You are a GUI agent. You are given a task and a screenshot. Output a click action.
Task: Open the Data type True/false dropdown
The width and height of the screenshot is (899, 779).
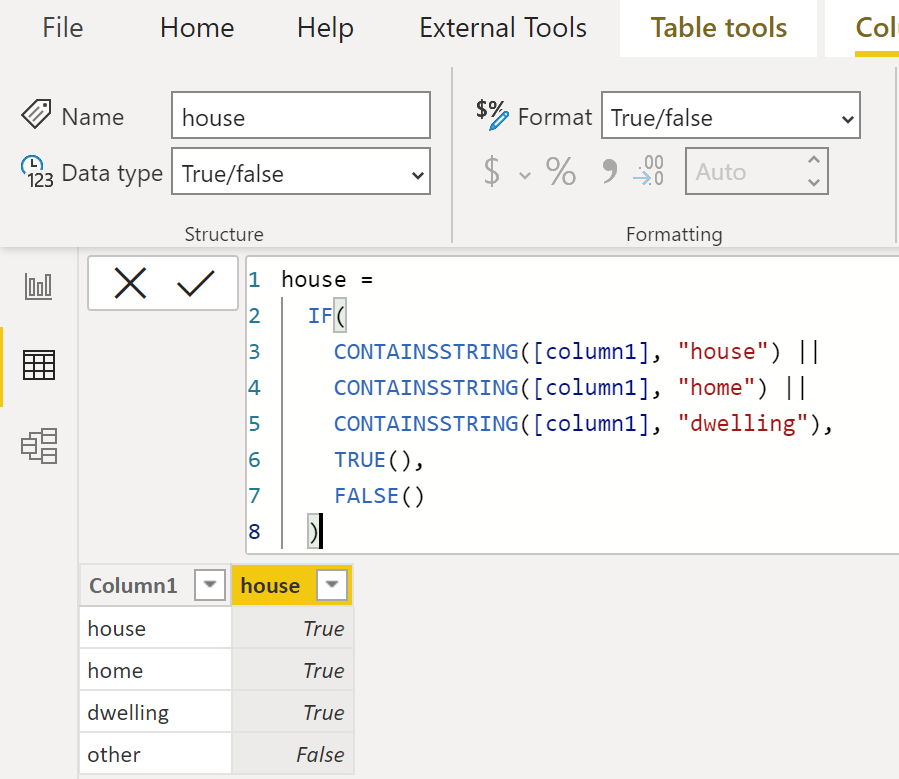pyautogui.click(x=300, y=171)
